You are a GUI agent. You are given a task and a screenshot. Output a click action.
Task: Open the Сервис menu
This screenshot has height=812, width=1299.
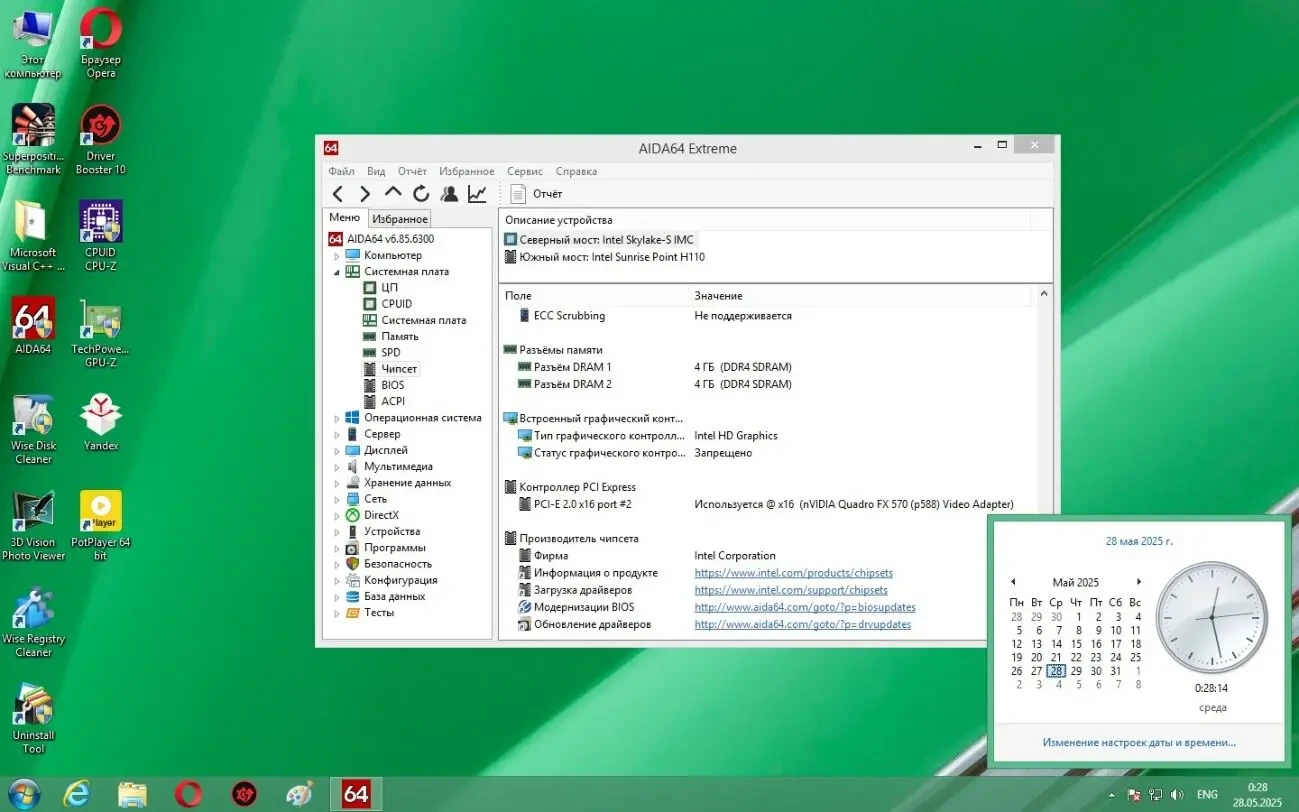pos(524,171)
